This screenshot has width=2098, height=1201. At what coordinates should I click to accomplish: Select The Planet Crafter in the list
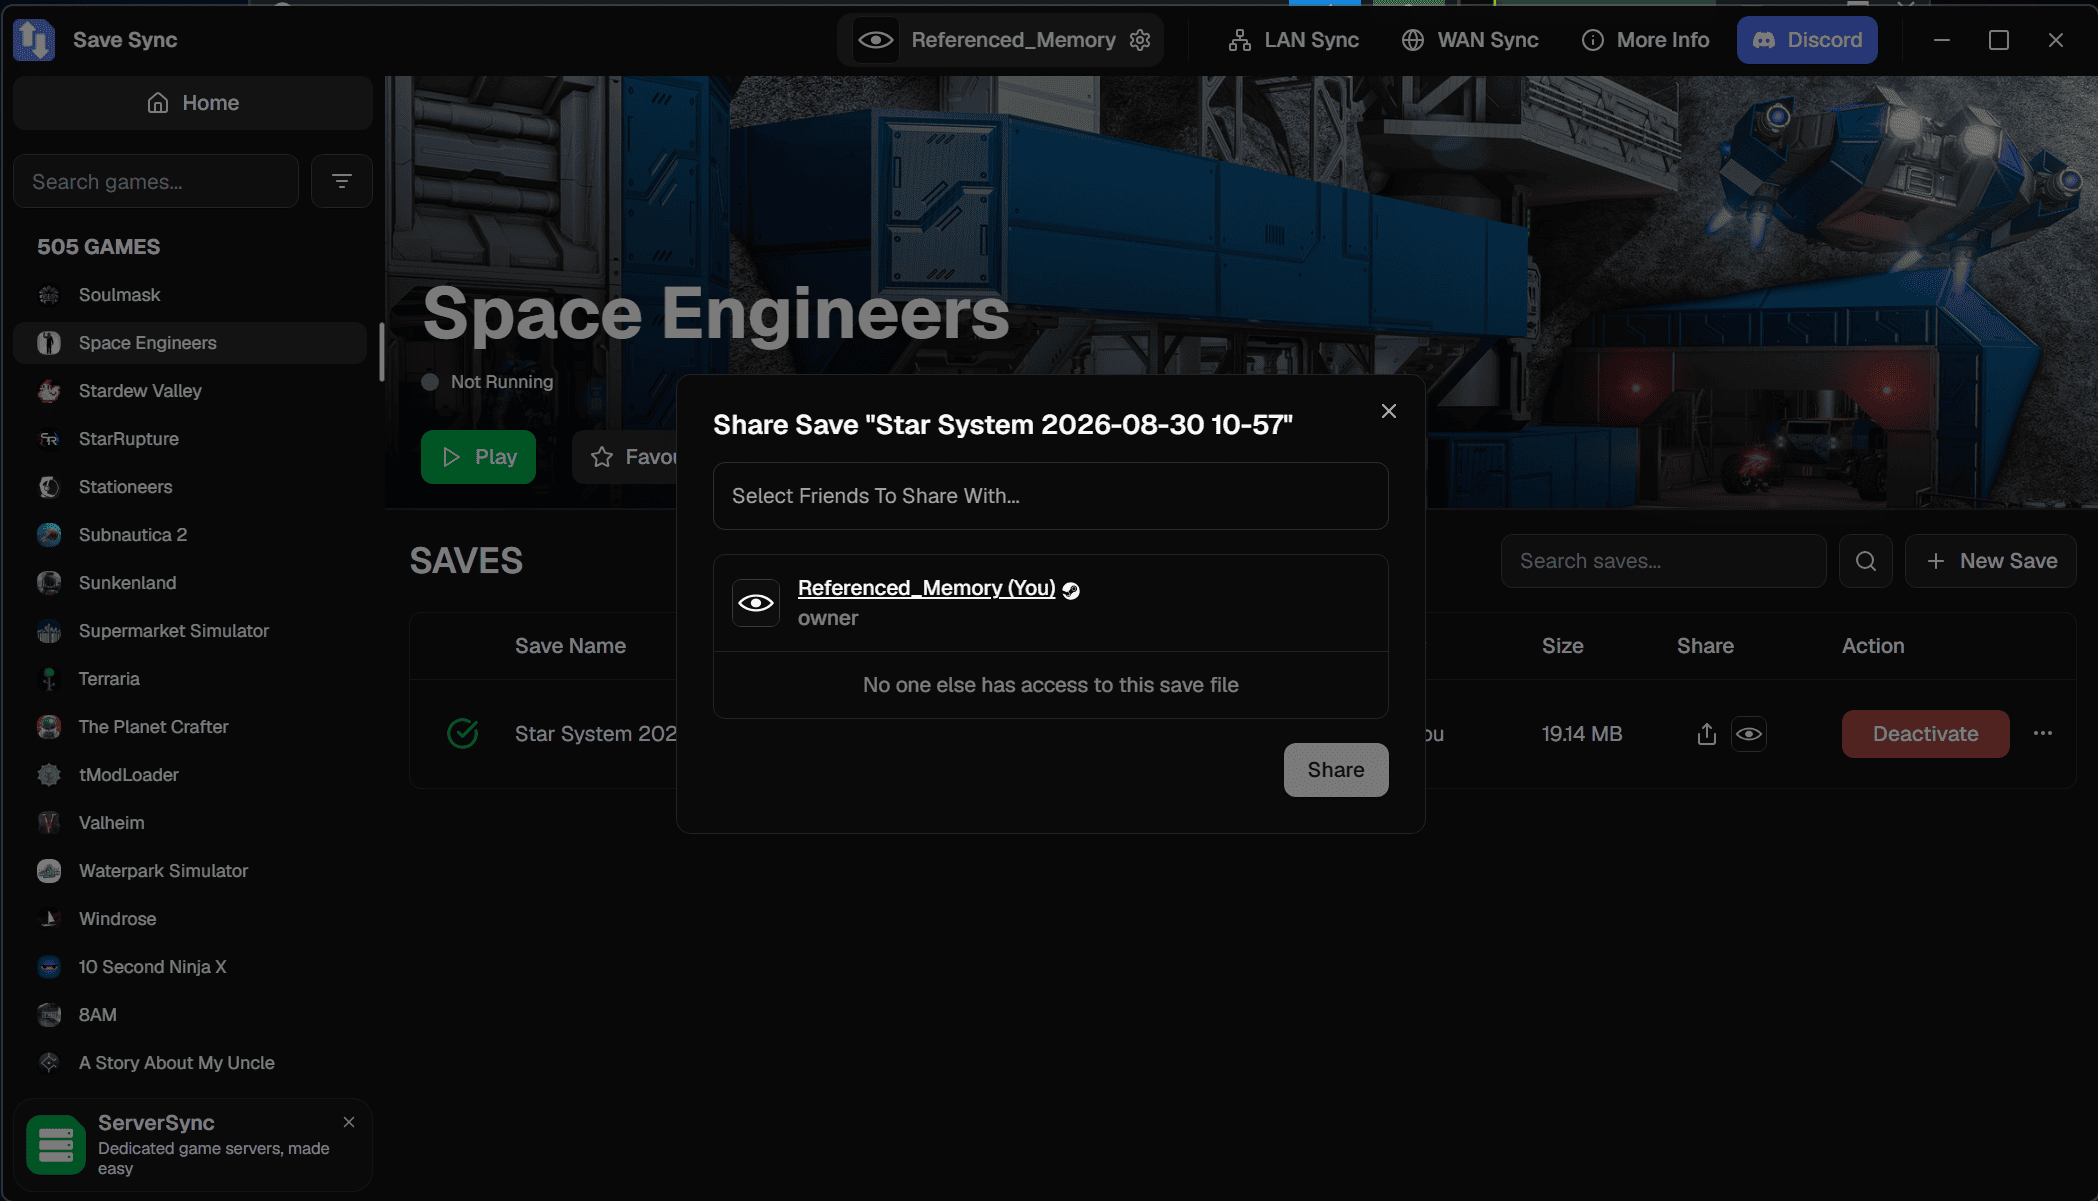click(x=190, y=727)
